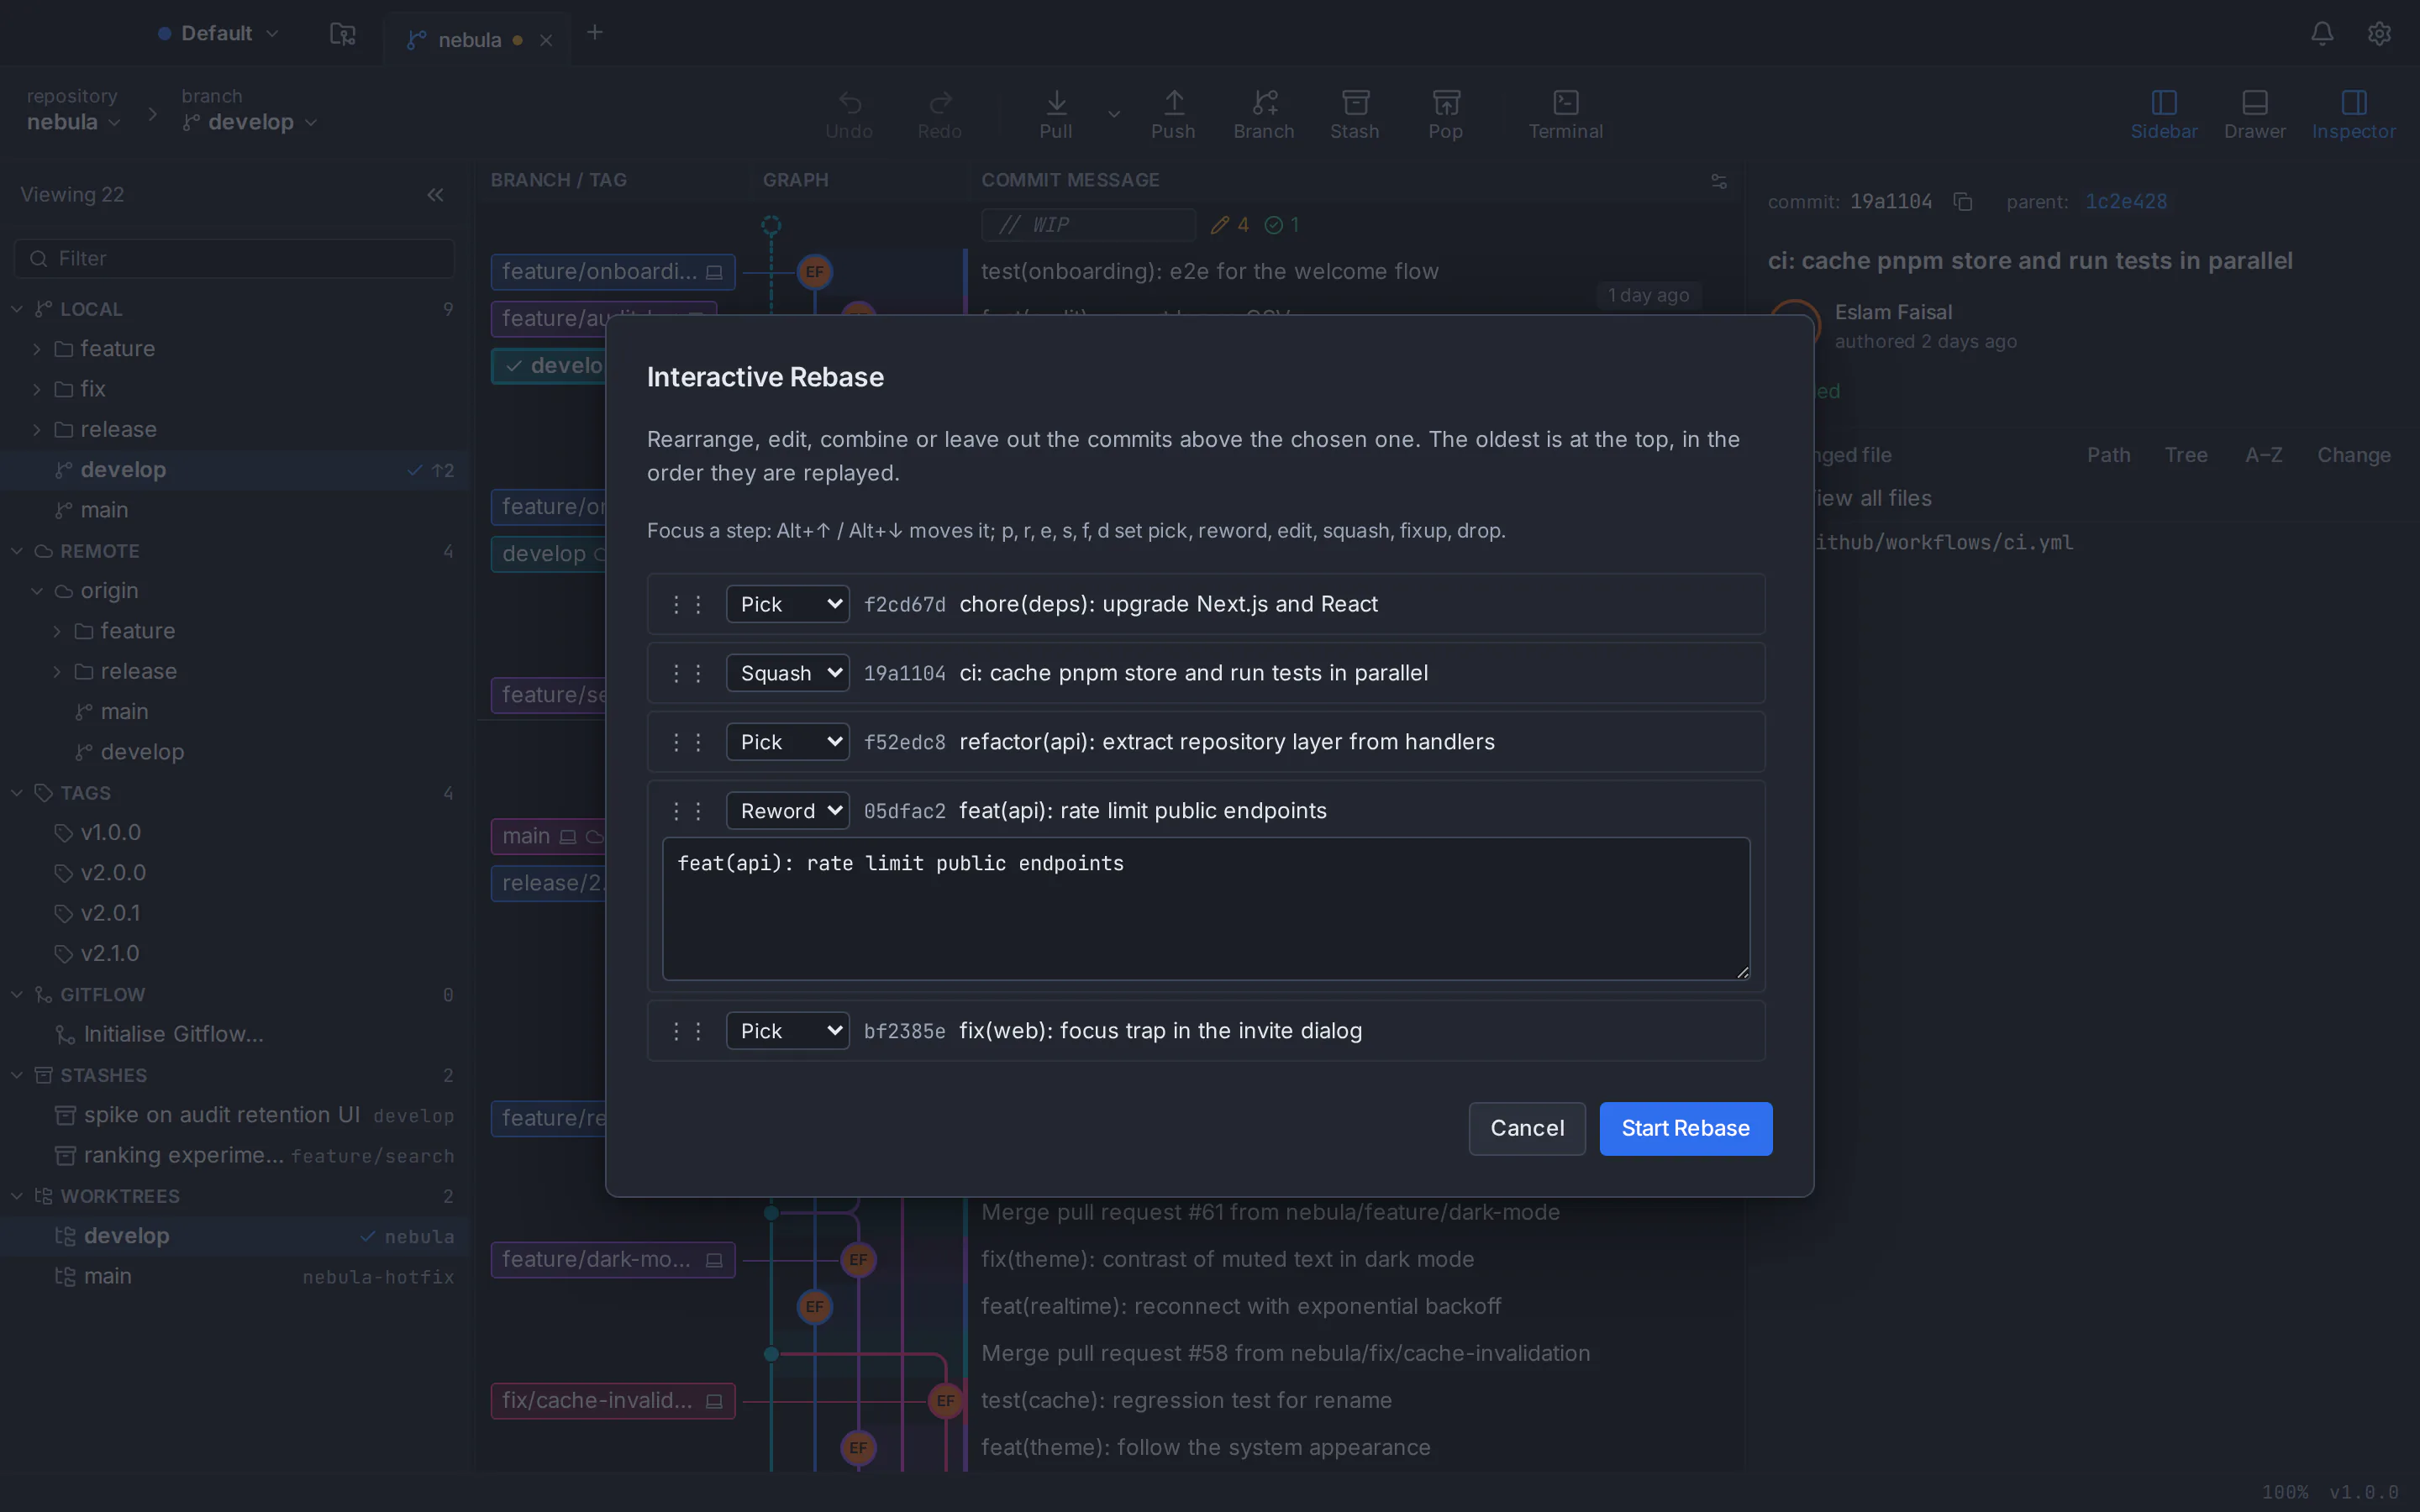Screen dimensions: 2420x1512
Task: Click the Undo toolbar icon
Action: pos(849,115)
